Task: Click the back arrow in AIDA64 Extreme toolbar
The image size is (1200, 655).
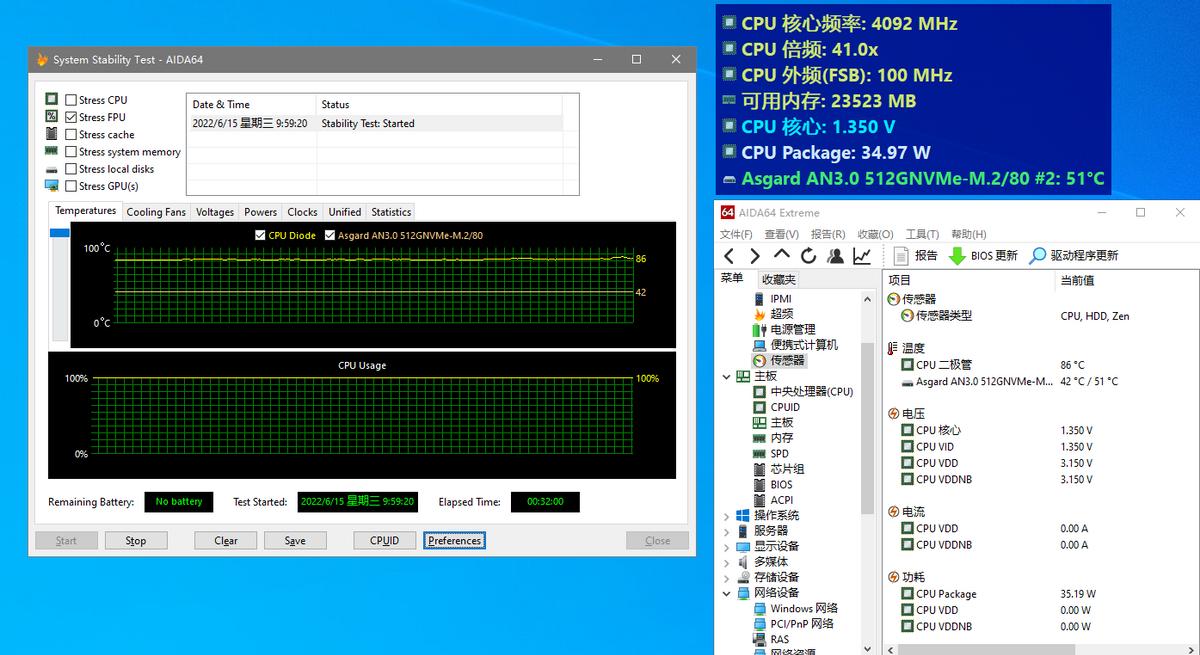Action: [729, 256]
